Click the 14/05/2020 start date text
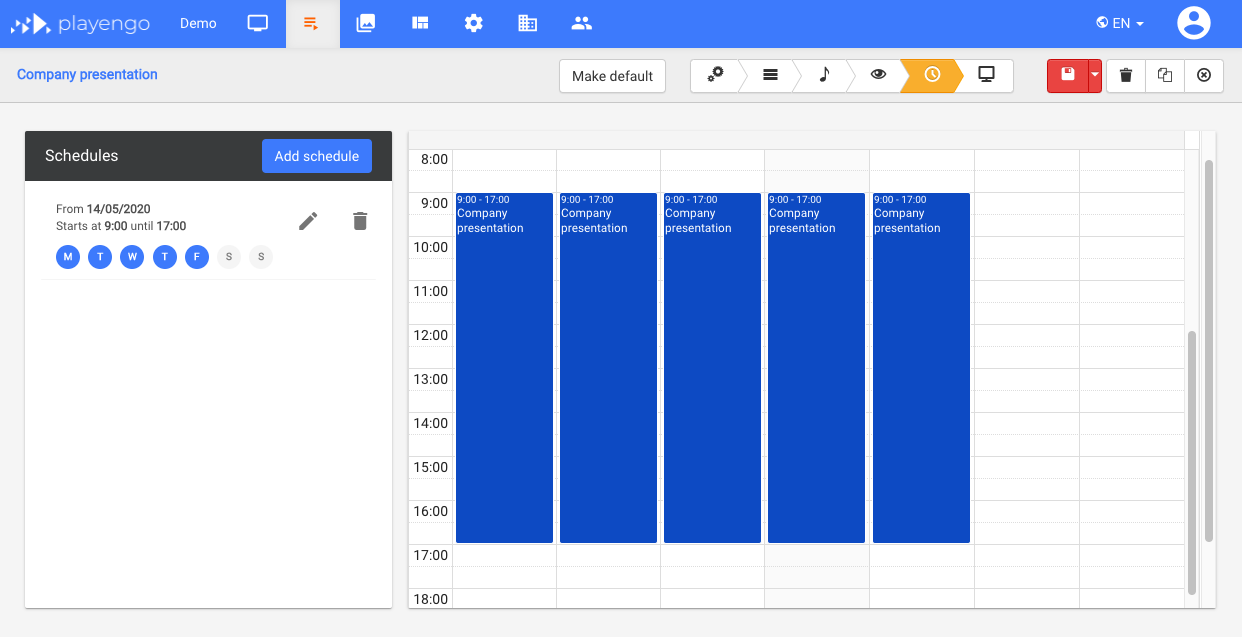The image size is (1242, 637). click(x=118, y=209)
